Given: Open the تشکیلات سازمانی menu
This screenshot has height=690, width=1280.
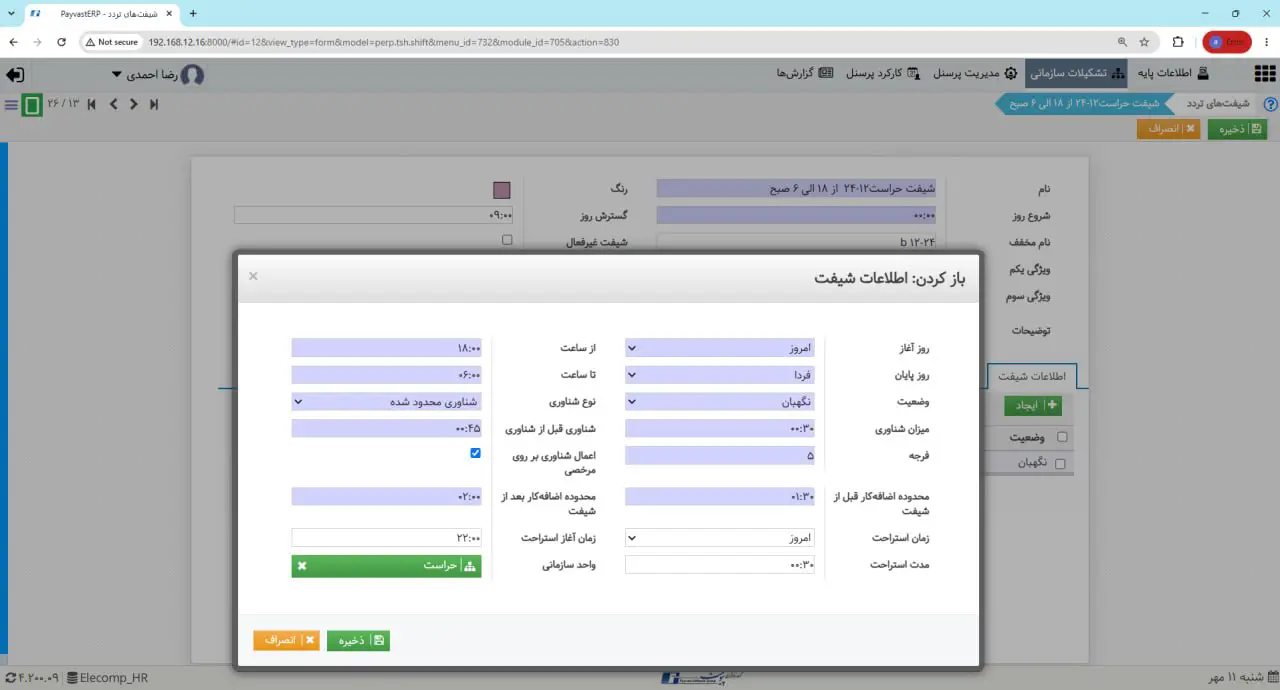Looking at the screenshot, I should [1076, 74].
